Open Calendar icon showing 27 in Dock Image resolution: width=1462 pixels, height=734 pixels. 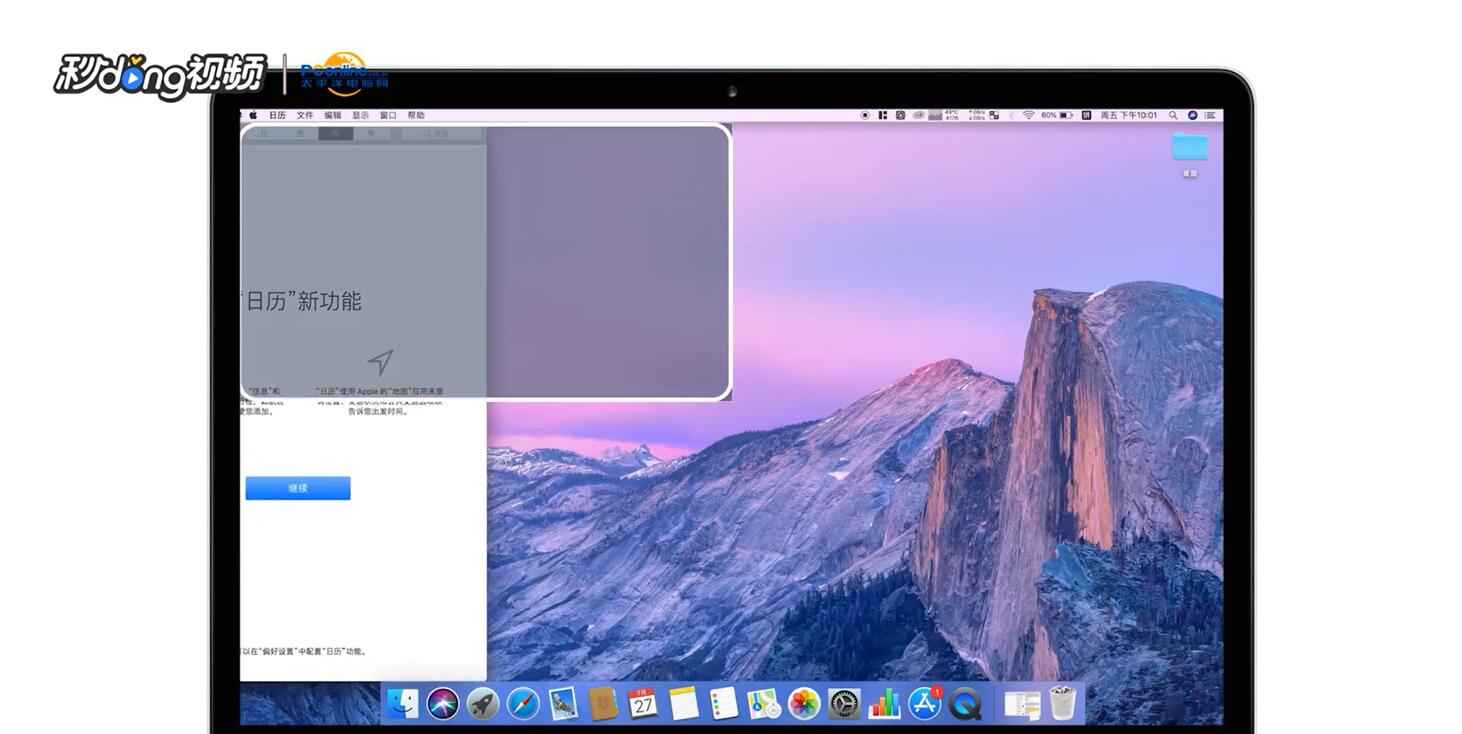coord(643,703)
